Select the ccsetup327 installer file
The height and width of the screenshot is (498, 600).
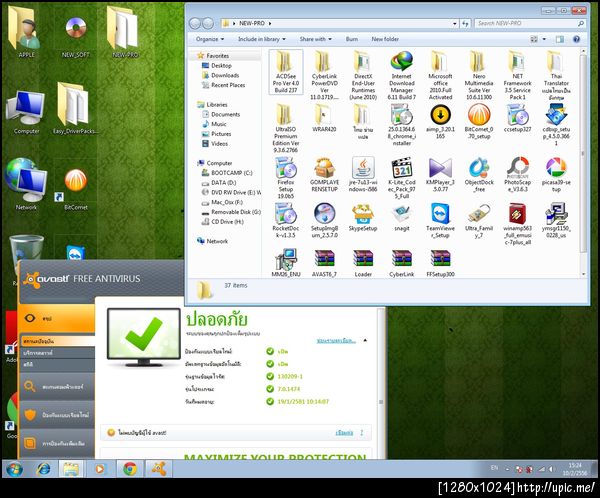click(518, 118)
